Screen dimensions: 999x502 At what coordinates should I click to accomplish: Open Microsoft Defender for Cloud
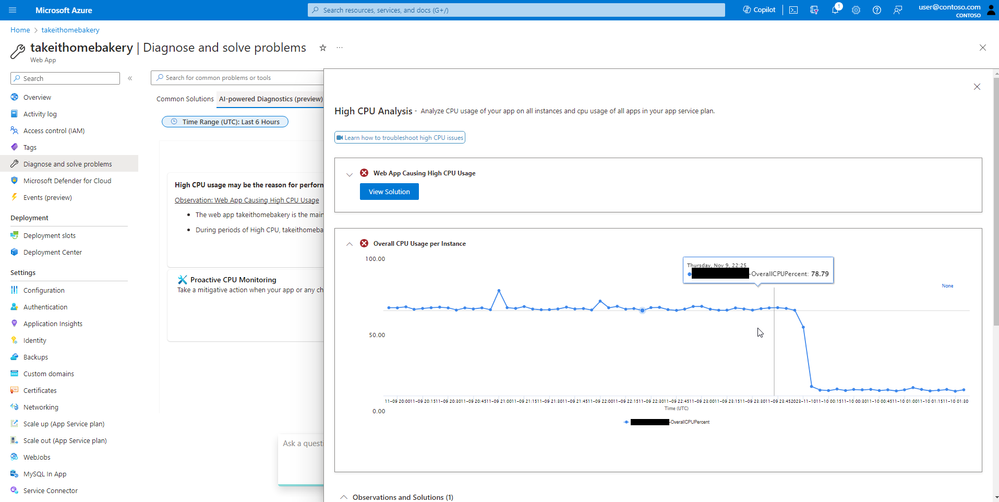pyautogui.click(x=67, y=180)
